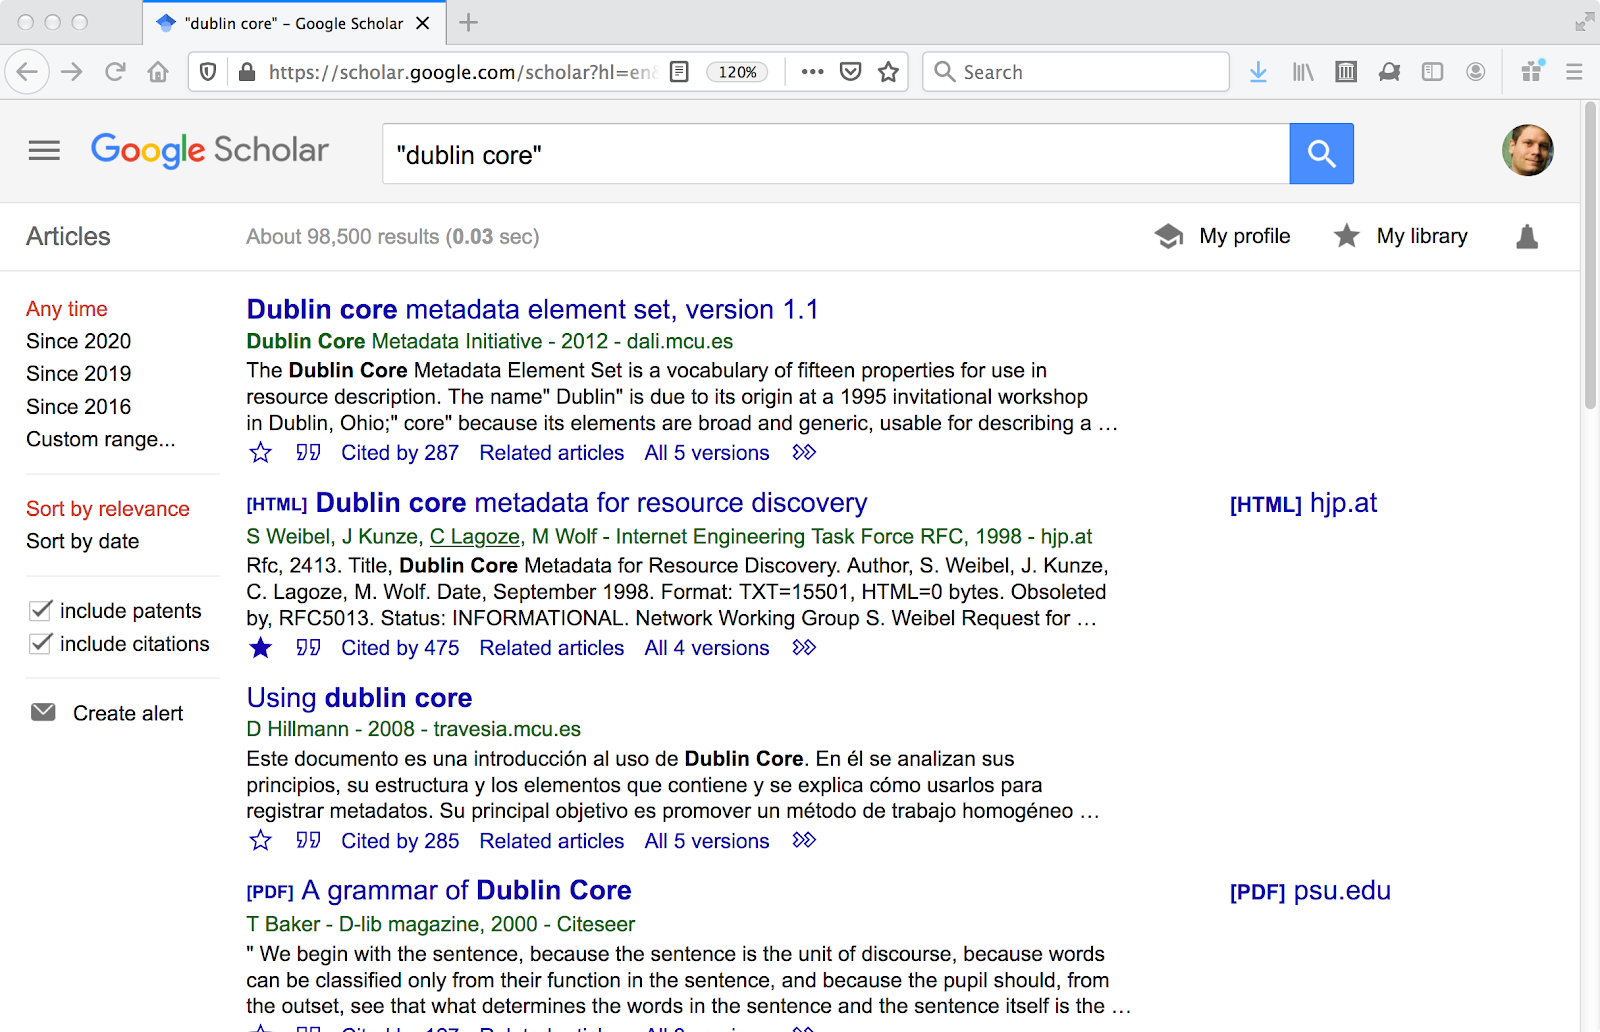Screen dimensions: 1600x1032
Task: Open the browser home page
Action: (x=158, y=72)
